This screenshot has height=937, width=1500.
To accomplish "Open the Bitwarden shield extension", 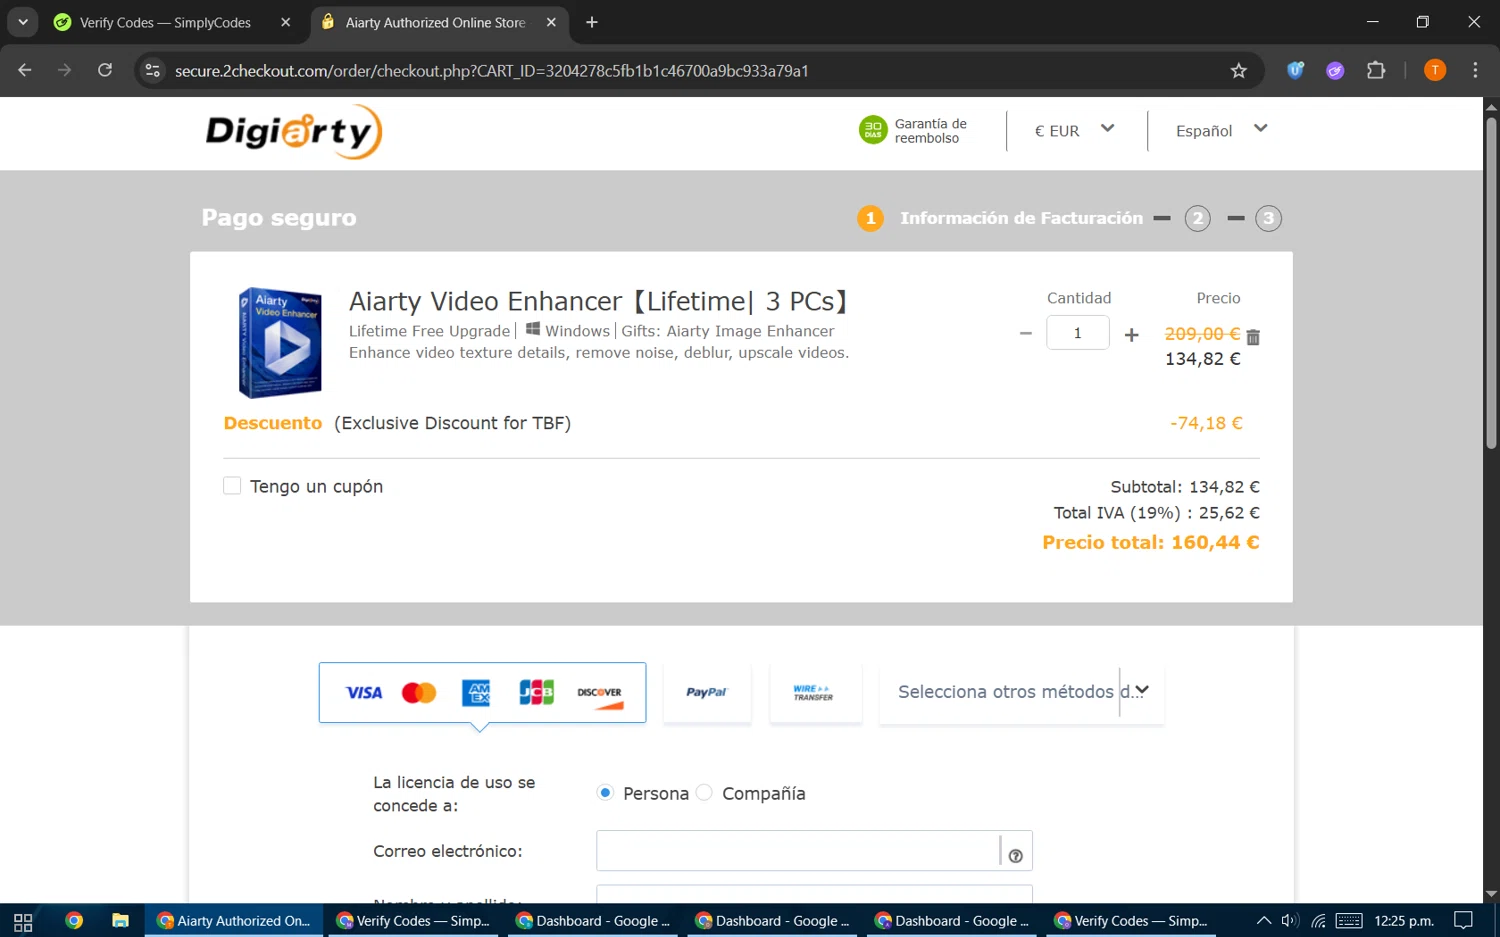I will [x=1296, y=70].
